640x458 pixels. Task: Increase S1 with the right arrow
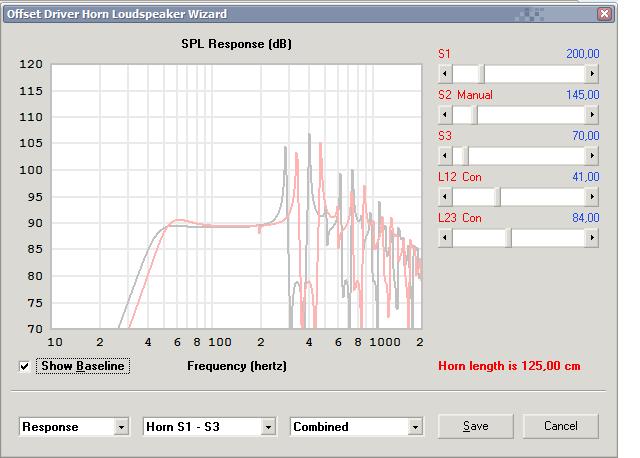pyautogui.click(x=592, y=74)
